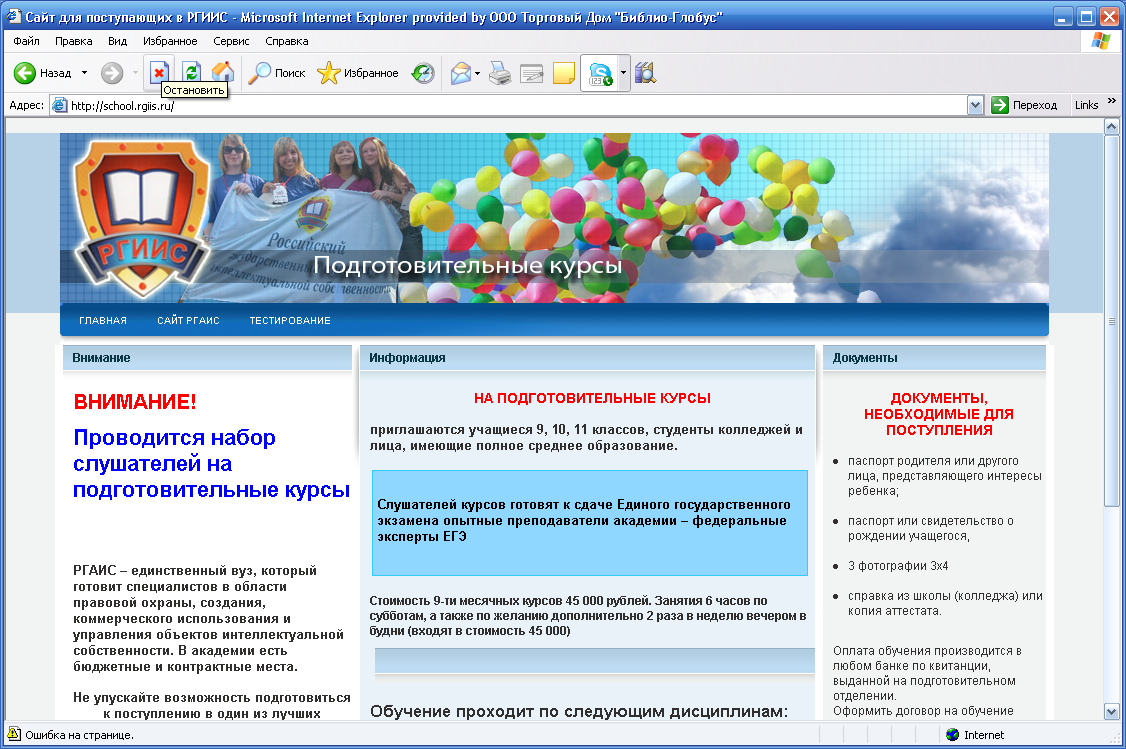Go to the home page via house icon
Viewport: 1126px width, 749px height.
[223, 72]
